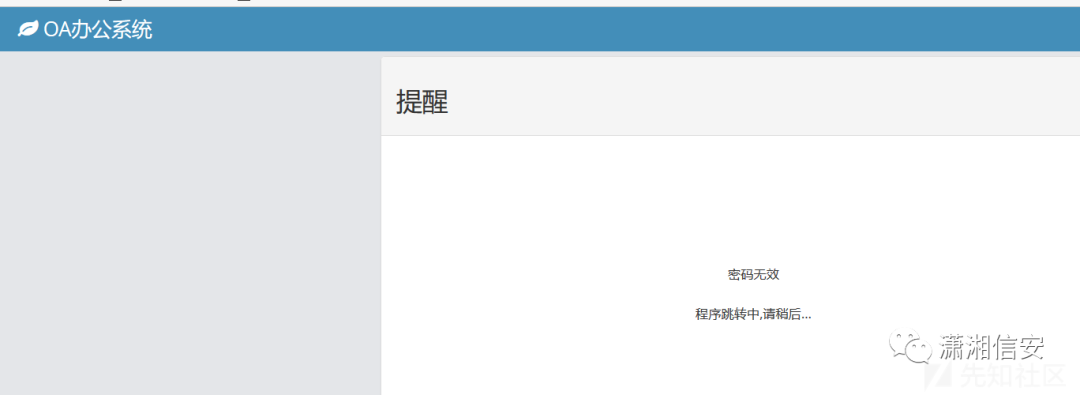Click the OA letters beside leaf icon
This screenshot has height=395, width=1080.
(x=56, y=30)
